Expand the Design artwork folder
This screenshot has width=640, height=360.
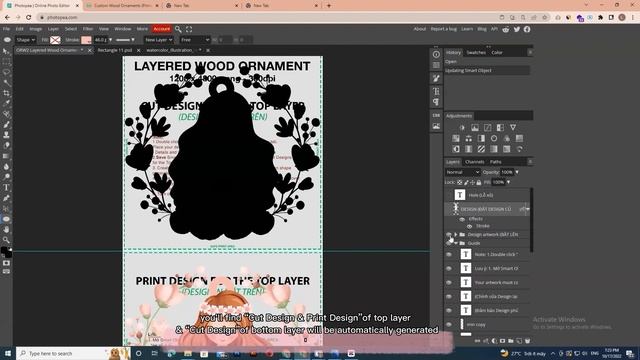456,234
